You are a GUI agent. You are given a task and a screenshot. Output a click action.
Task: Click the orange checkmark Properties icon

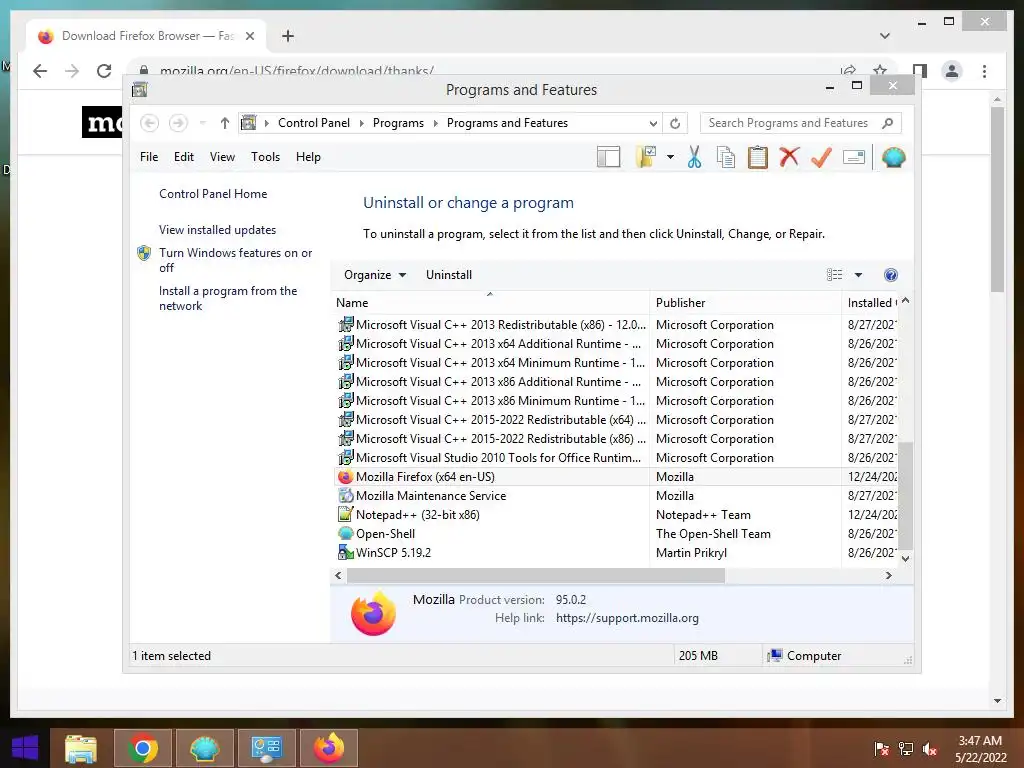[x=821, y=157]
